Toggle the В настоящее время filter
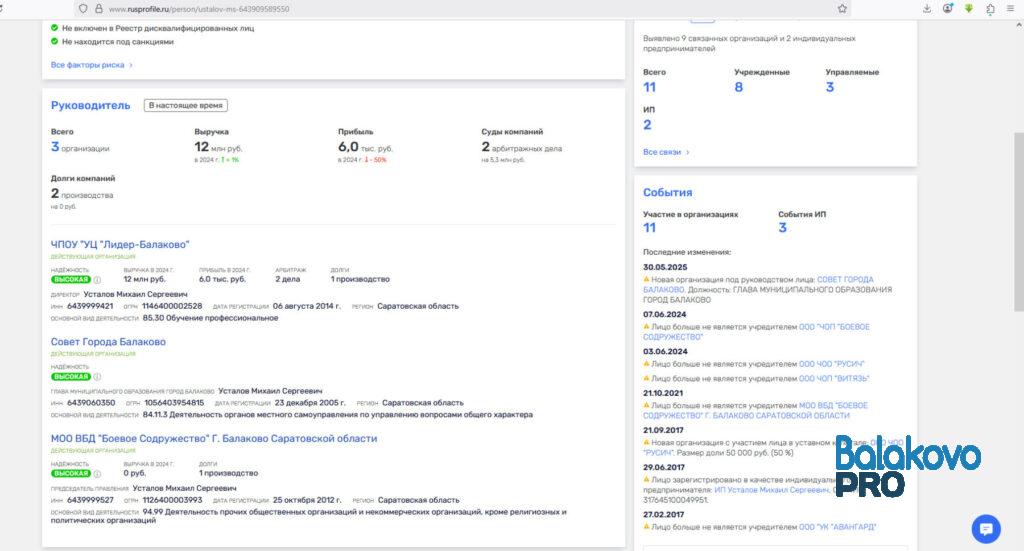 pyautogui.click(x=185, y=105)
